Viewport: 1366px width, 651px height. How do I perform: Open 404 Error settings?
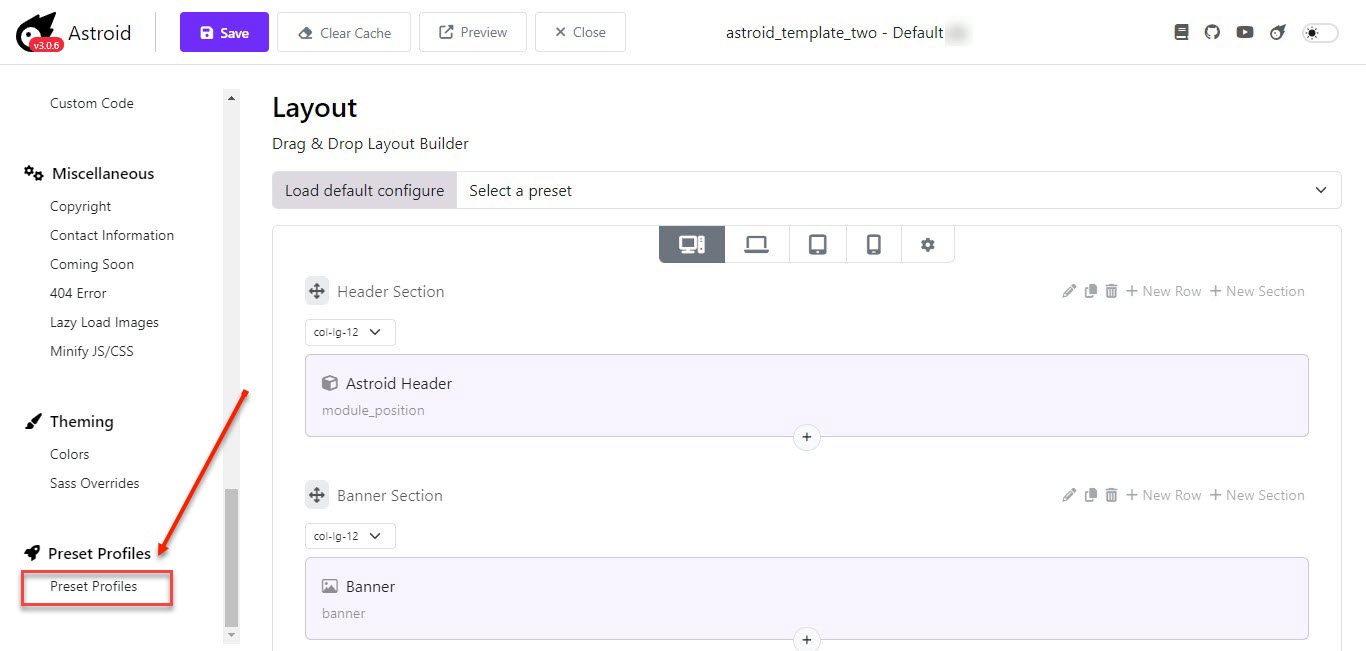coord(78,293)
